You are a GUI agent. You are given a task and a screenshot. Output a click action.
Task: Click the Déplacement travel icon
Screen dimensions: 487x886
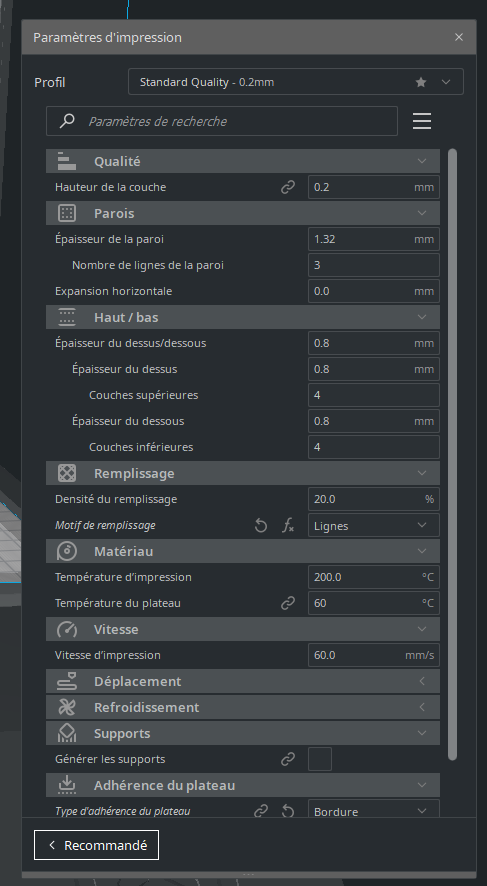click(x=67, y=681)
